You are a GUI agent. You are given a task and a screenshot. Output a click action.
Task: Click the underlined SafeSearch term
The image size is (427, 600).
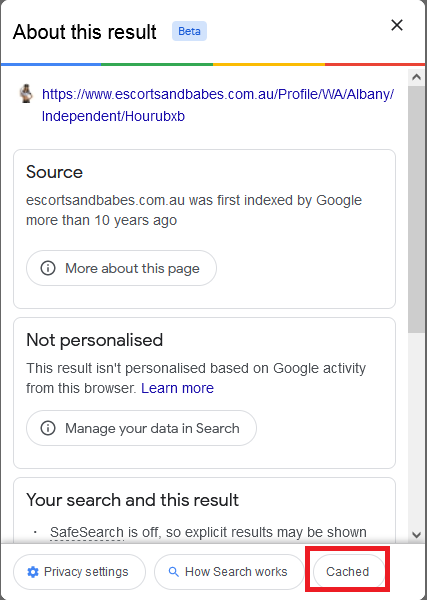pyautogui.click(x=87, y=532)
